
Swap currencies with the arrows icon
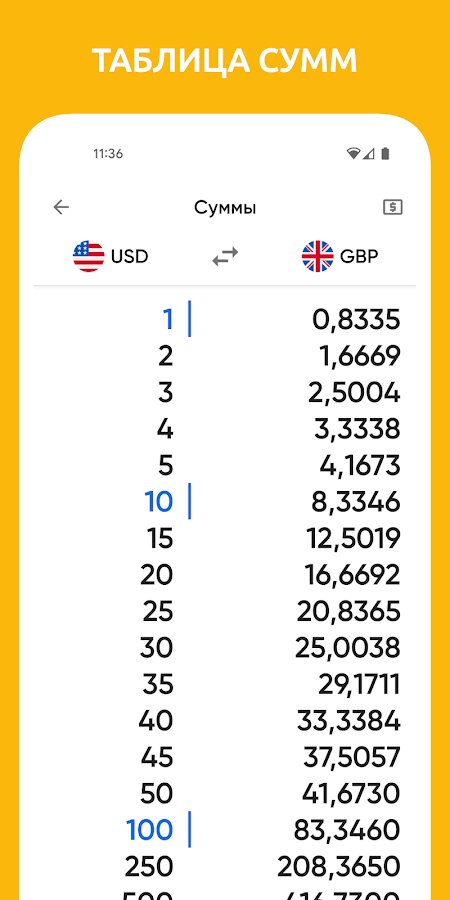225,256
